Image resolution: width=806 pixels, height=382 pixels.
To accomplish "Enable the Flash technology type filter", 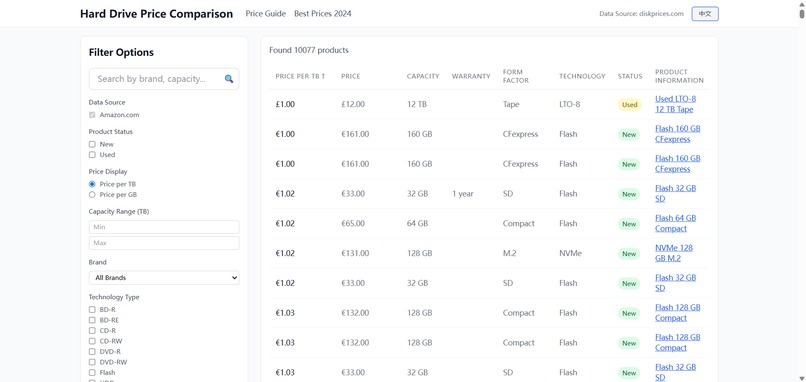I will 92,372.
